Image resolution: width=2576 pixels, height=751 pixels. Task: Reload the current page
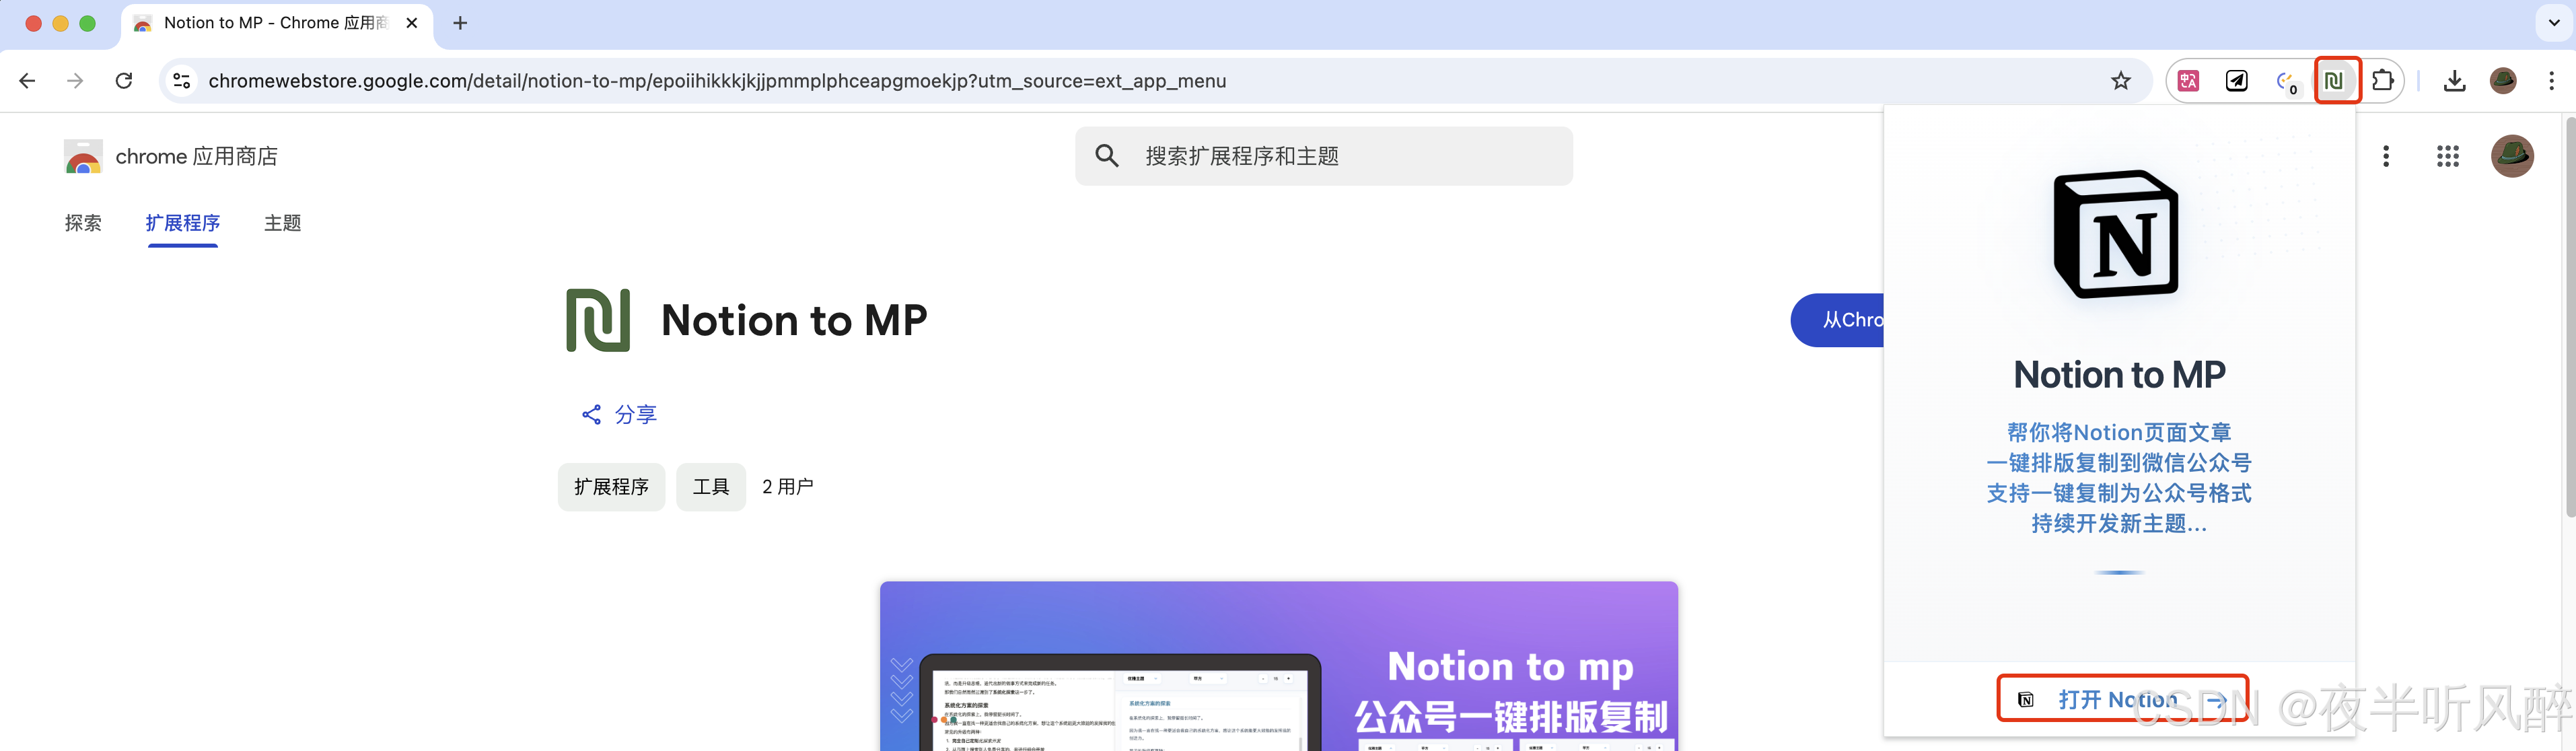(x=124, y=81)
